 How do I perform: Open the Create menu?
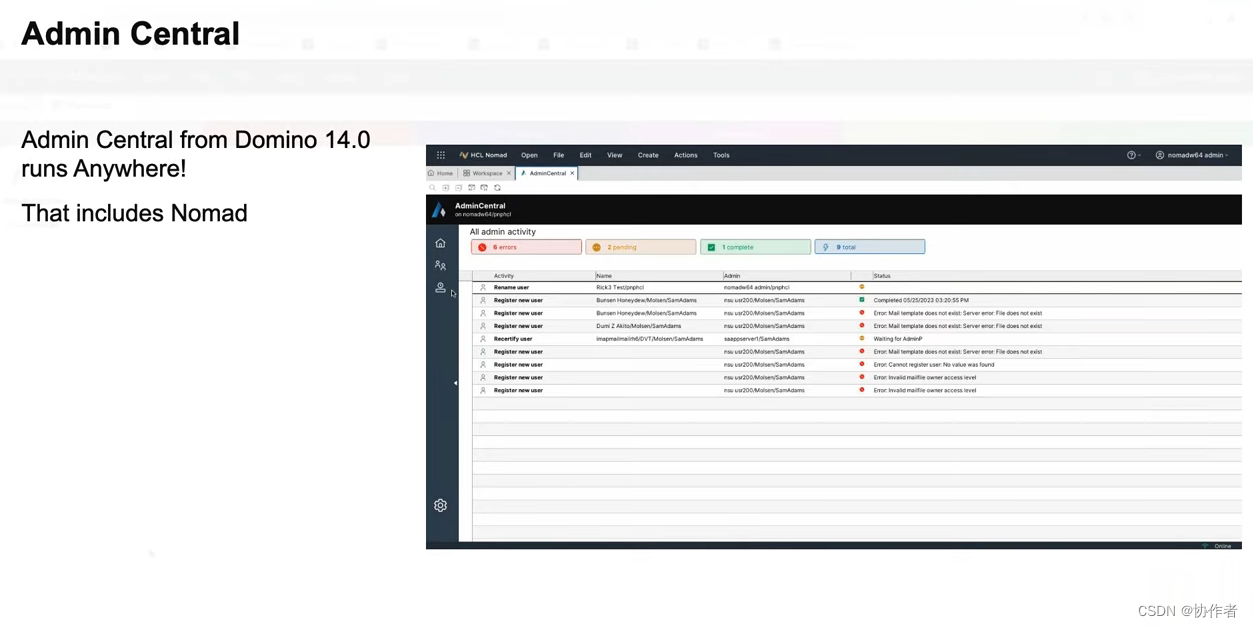pos(648,155)
